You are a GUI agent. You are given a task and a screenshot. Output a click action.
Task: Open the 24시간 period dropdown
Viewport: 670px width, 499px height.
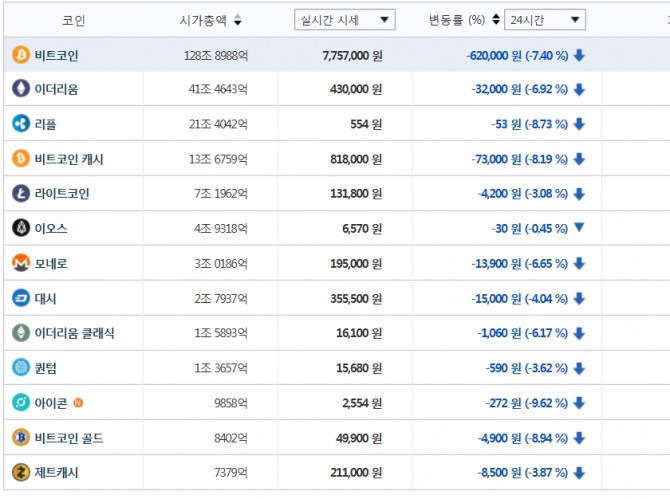[x=545, y=20]
